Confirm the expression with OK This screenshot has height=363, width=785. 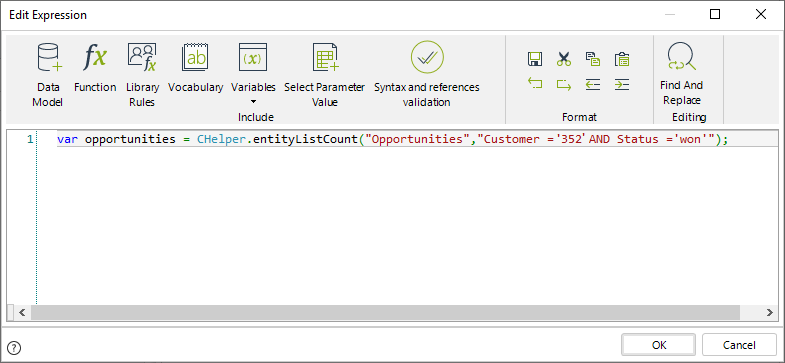[659, 345]
